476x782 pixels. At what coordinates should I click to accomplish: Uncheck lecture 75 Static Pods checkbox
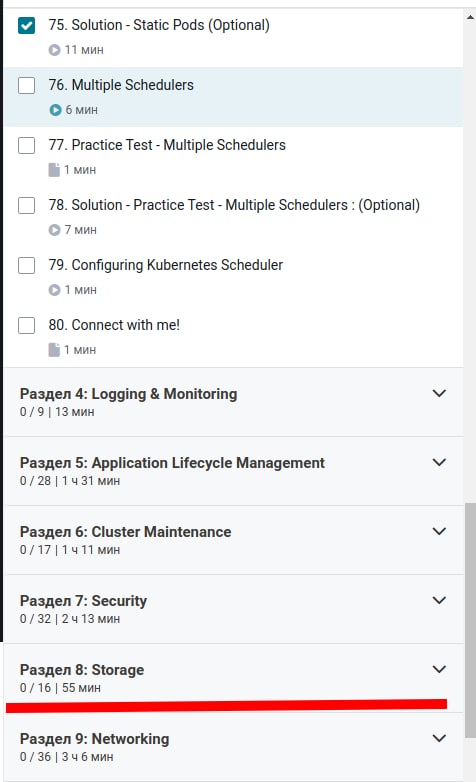tap(26, 25)
